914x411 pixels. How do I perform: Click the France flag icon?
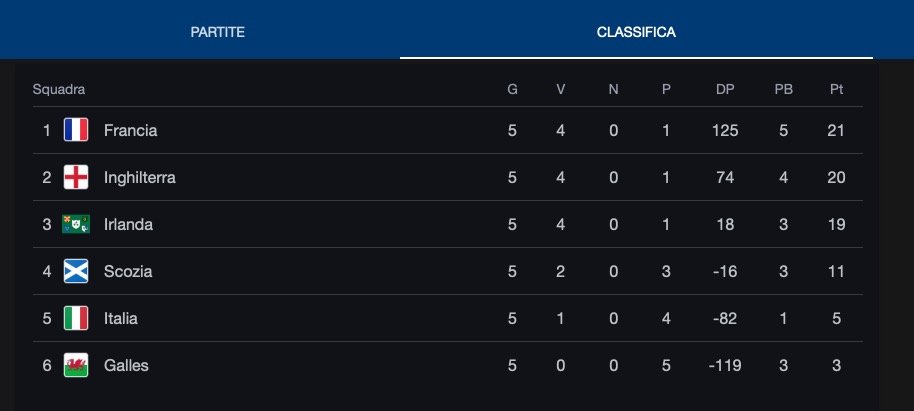(x=76, y=130)
